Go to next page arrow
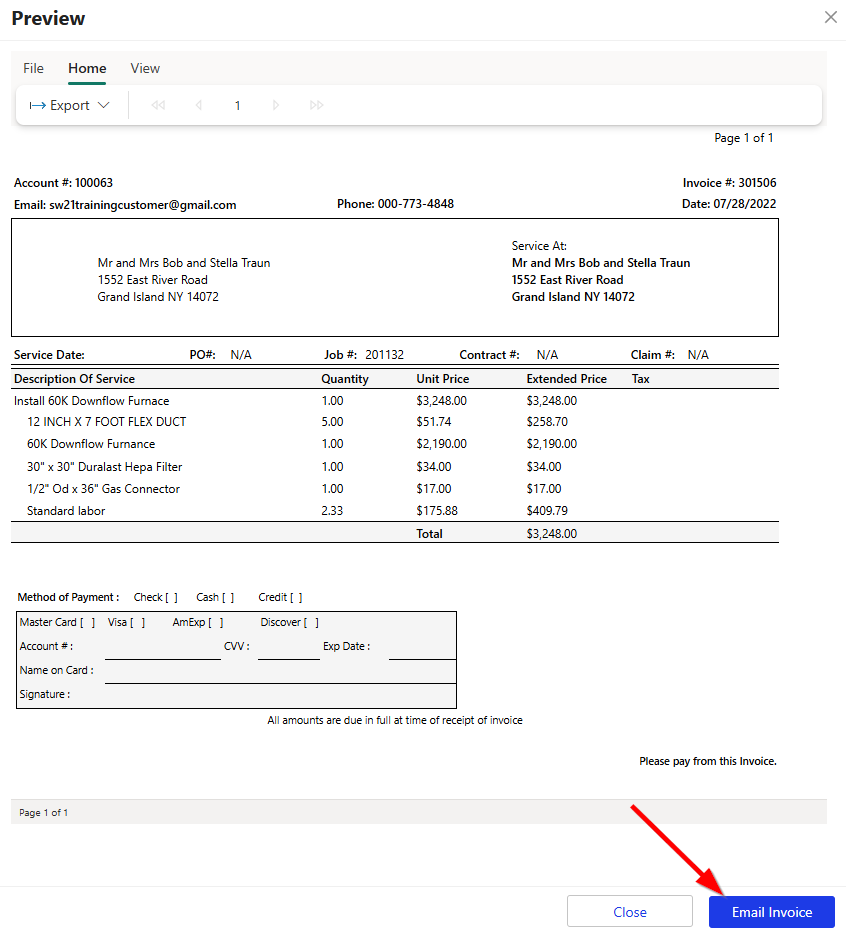Image resolution: width=846 pixels, height=939 pixels. pos(275,105)
